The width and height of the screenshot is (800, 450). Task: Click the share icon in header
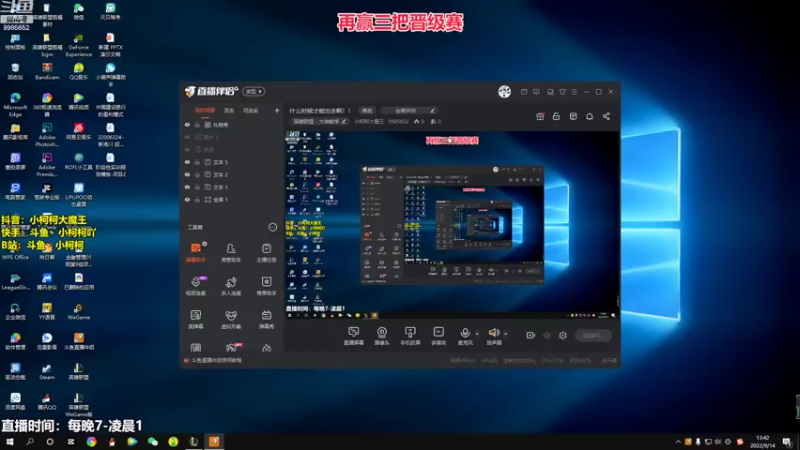click(606, 116)
